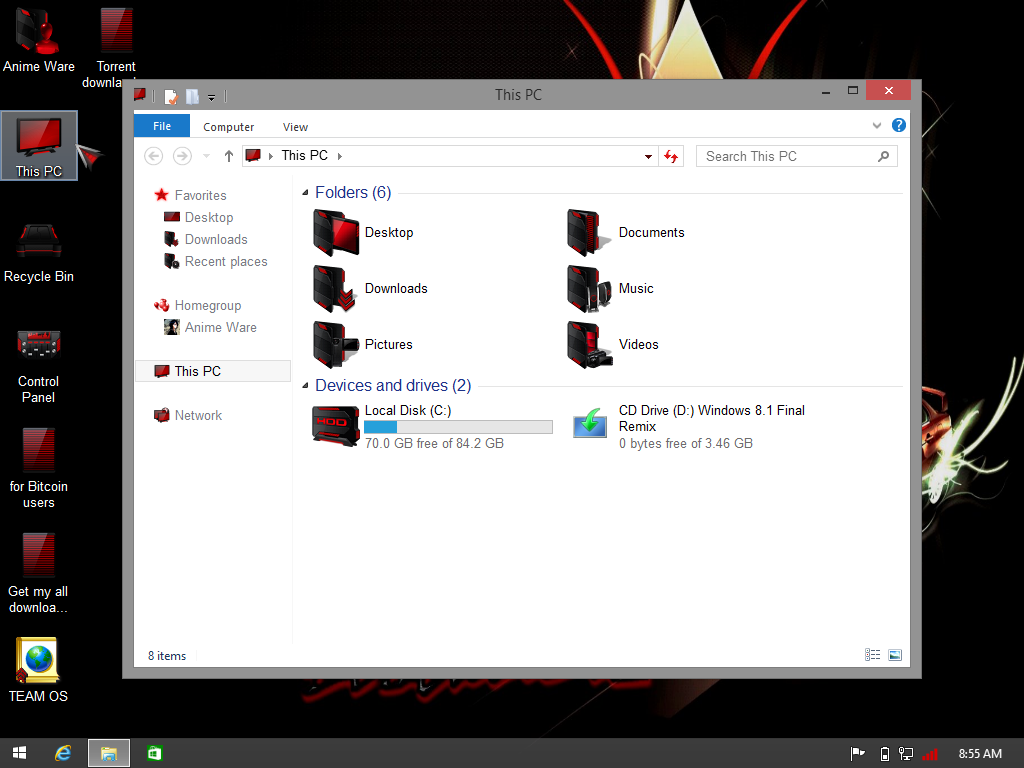
Task: Switch to Details view icon in status bar
Action: [872, 655]
